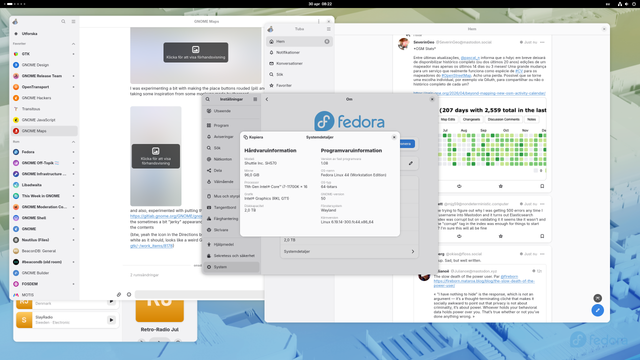Viewport: 640px width, 360px height.
Task: Go back from Om page
Action: pos(267,99)
